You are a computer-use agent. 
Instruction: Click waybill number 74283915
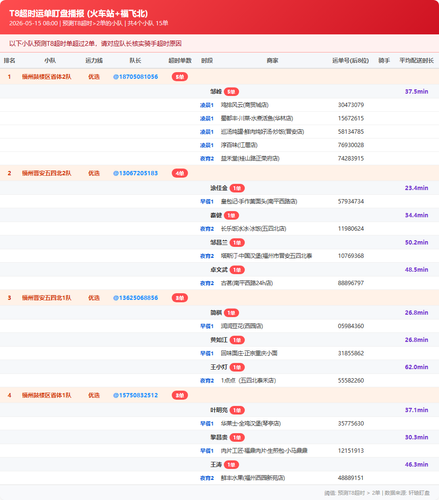click(351, 158)
